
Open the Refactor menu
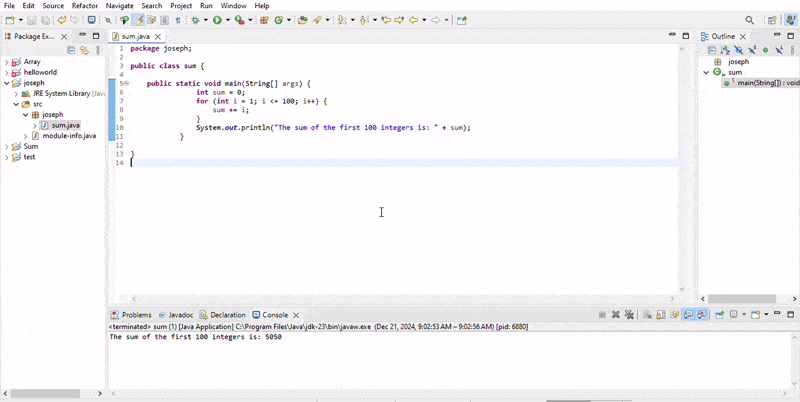[85, 6]
